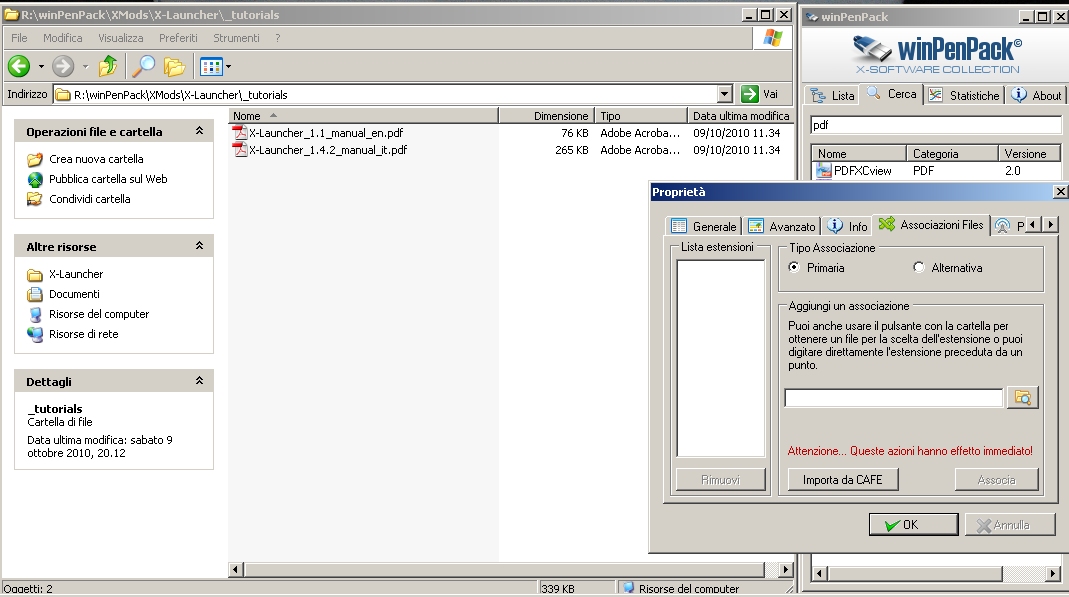1069x597 pixels.
Task: Click the Condividi cartella icon
Action: click(x=35, y=199)
